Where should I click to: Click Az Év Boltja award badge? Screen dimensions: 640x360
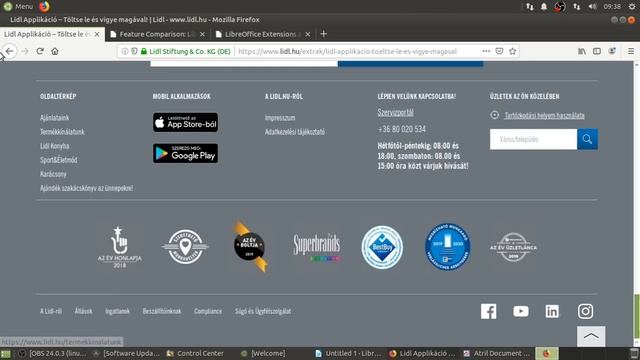pos(250,247)
